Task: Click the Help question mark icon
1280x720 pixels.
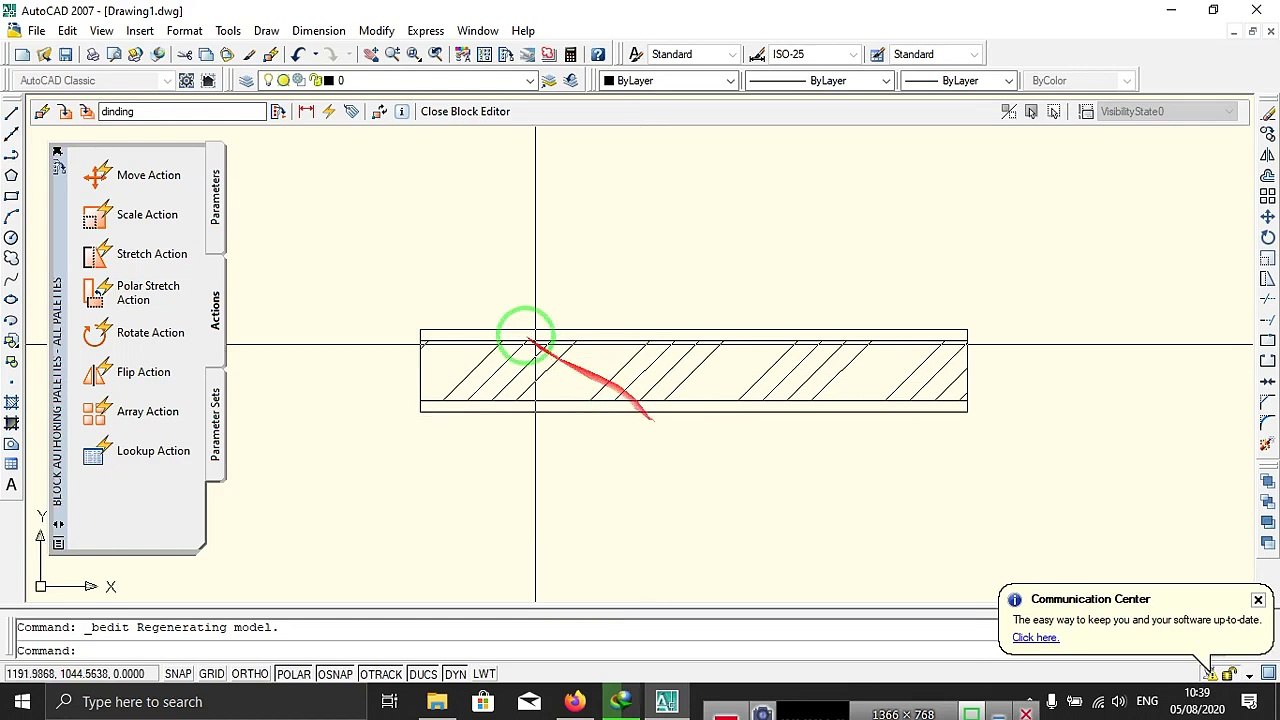Action: point(598,55)
